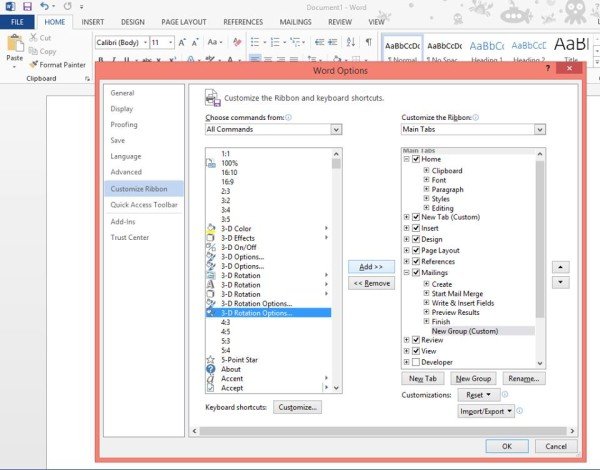
Task: Click the info icon beside Customize the Ribbon
Action: pyautogui.click(x=475, y=118)
